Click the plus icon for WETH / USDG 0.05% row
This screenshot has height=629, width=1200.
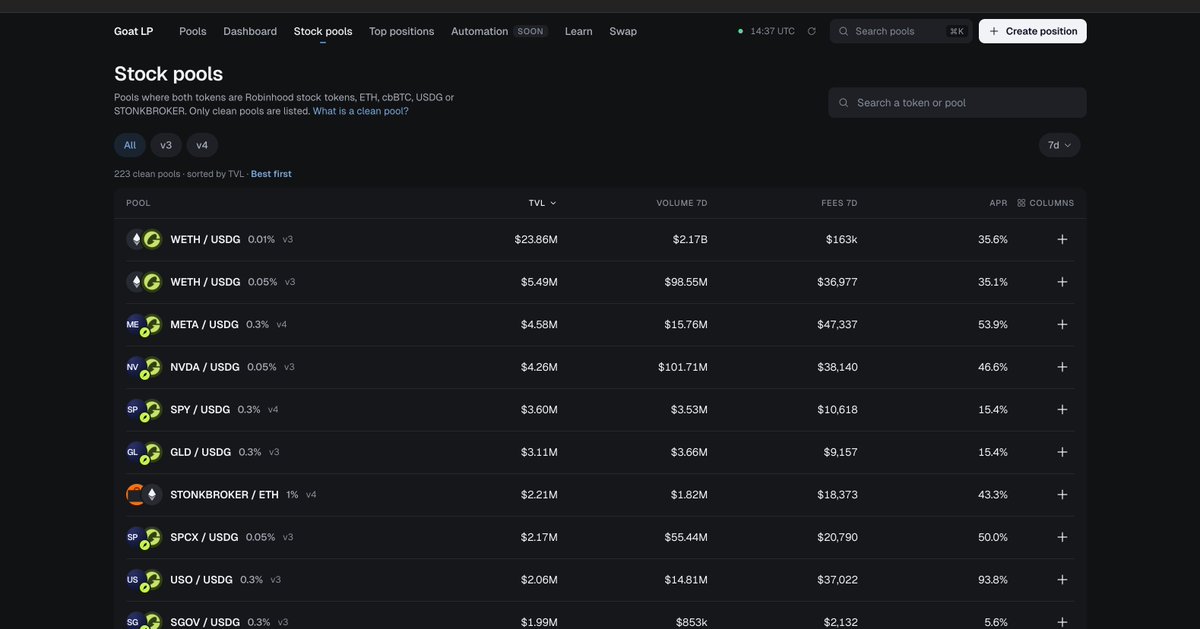pyautogui.click(x=1062, y=282)
